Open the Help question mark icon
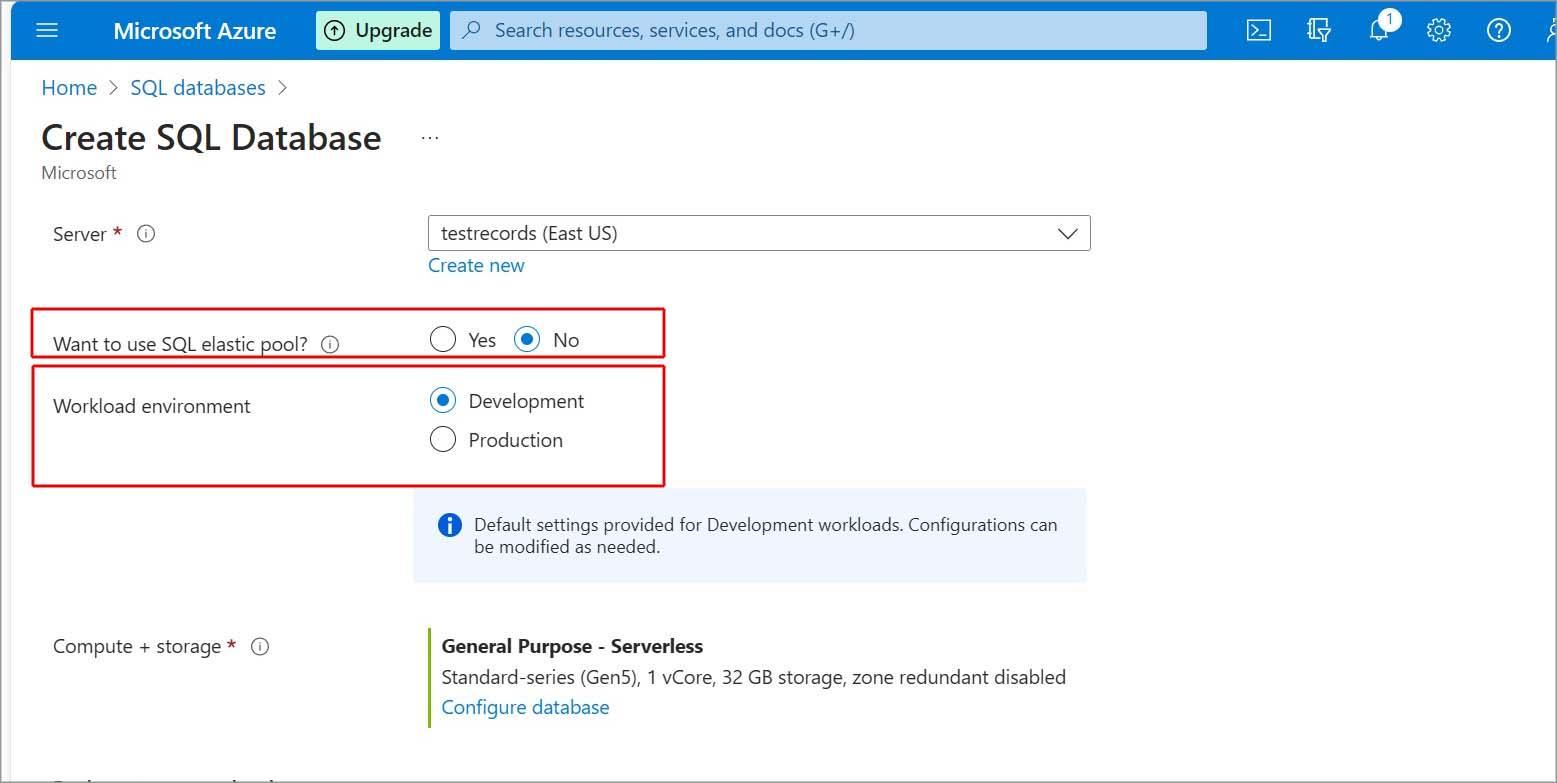 coord(1498,30)
